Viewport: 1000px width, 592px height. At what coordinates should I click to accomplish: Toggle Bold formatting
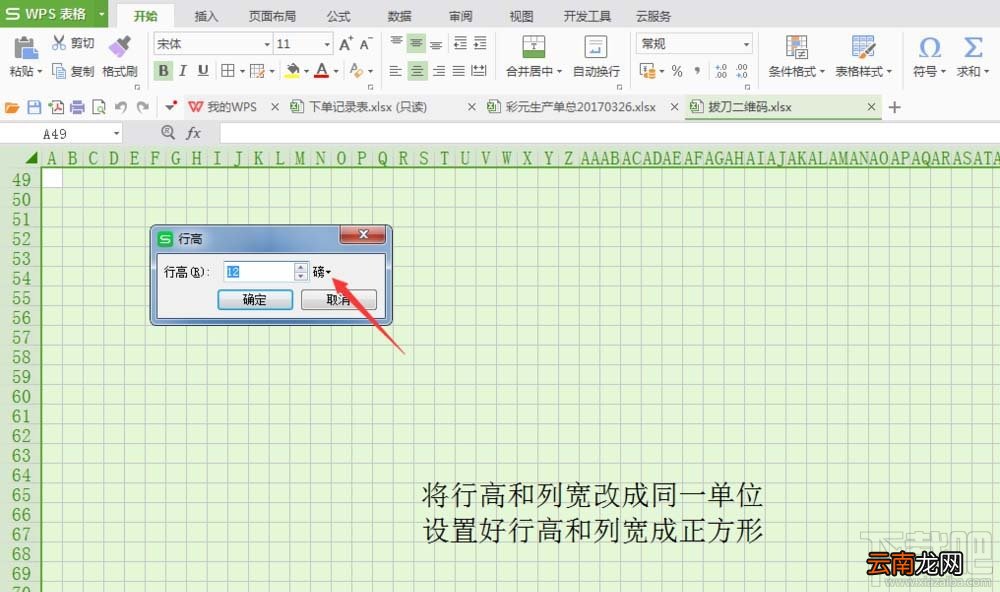coord(163,71)
